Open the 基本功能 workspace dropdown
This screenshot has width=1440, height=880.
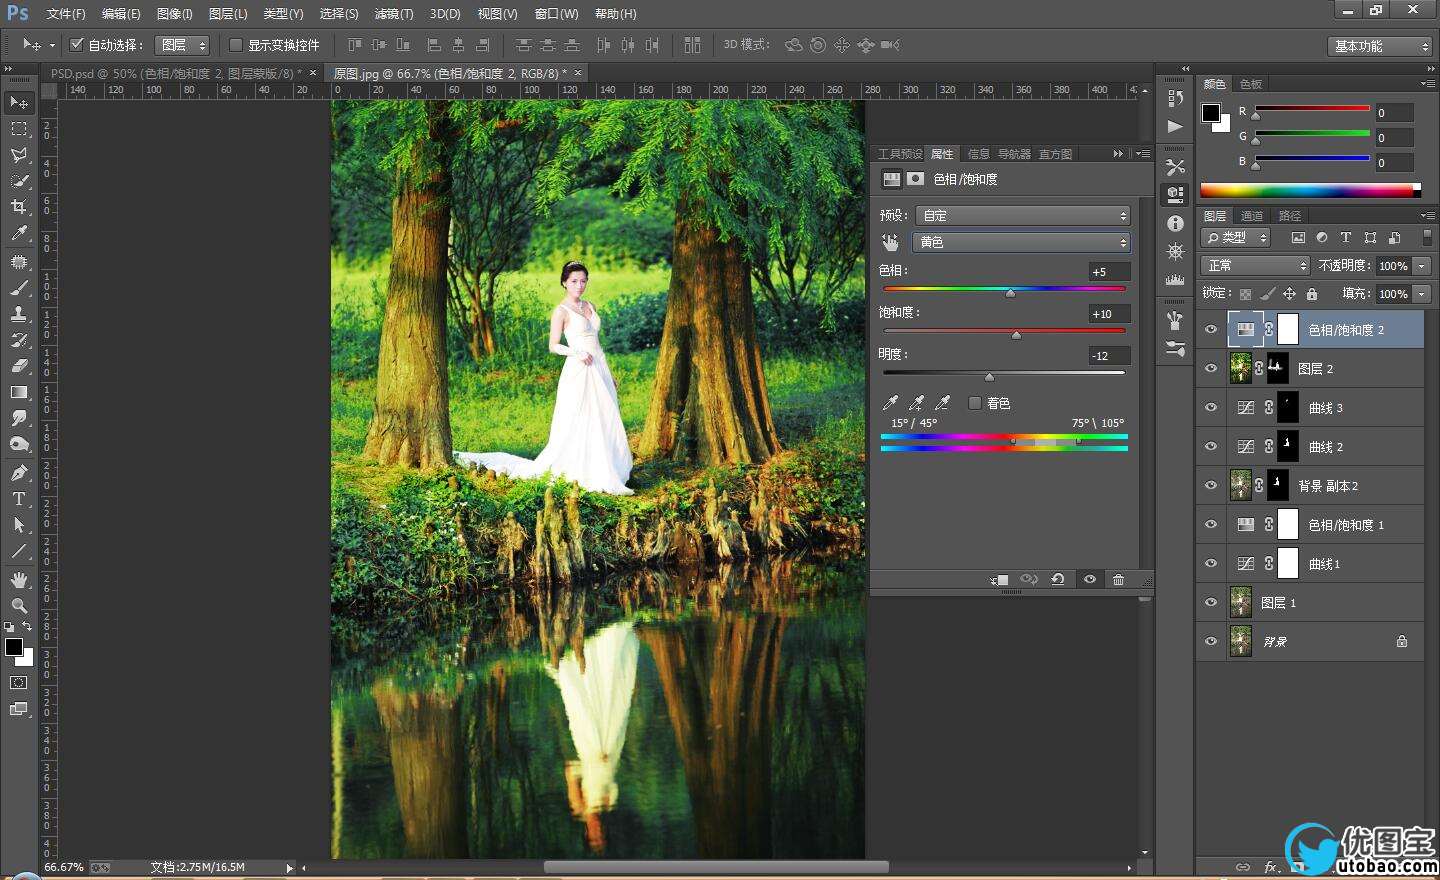1382,46
